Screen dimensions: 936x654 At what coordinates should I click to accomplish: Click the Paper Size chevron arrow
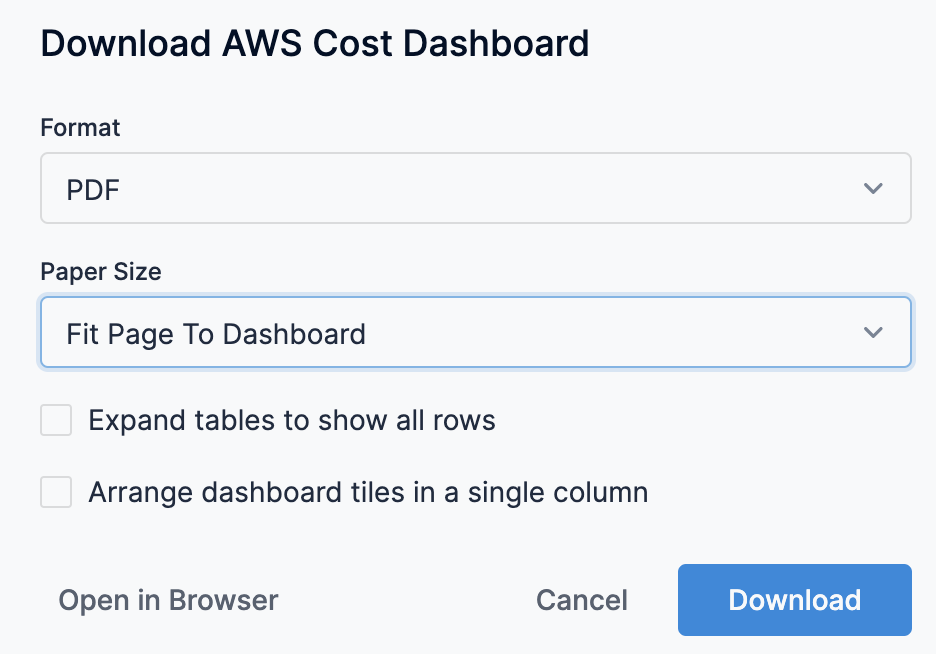[873, 332]
